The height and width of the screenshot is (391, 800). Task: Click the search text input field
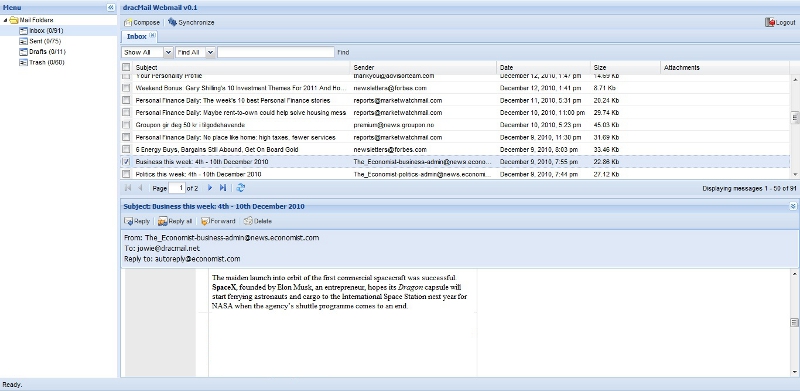(276, 52)
